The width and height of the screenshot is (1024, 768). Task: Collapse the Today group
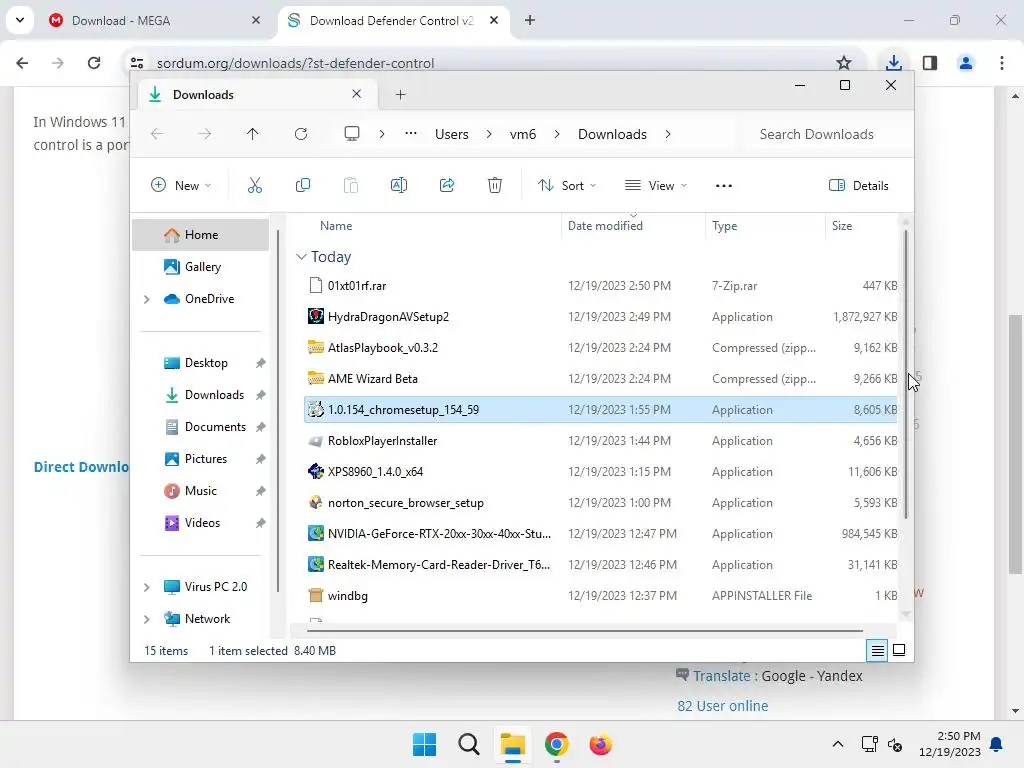click(301, 257)
